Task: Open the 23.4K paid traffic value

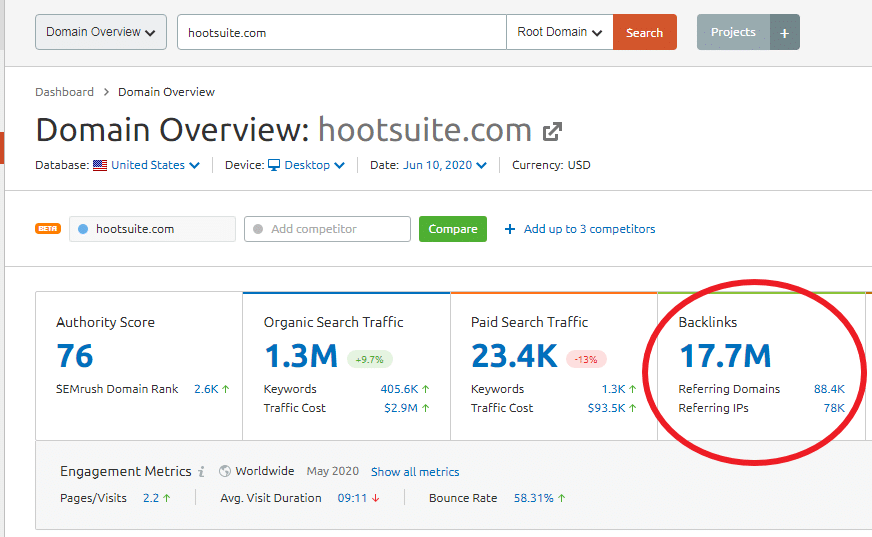Action: pyautogui.click(x=514, y=356)
